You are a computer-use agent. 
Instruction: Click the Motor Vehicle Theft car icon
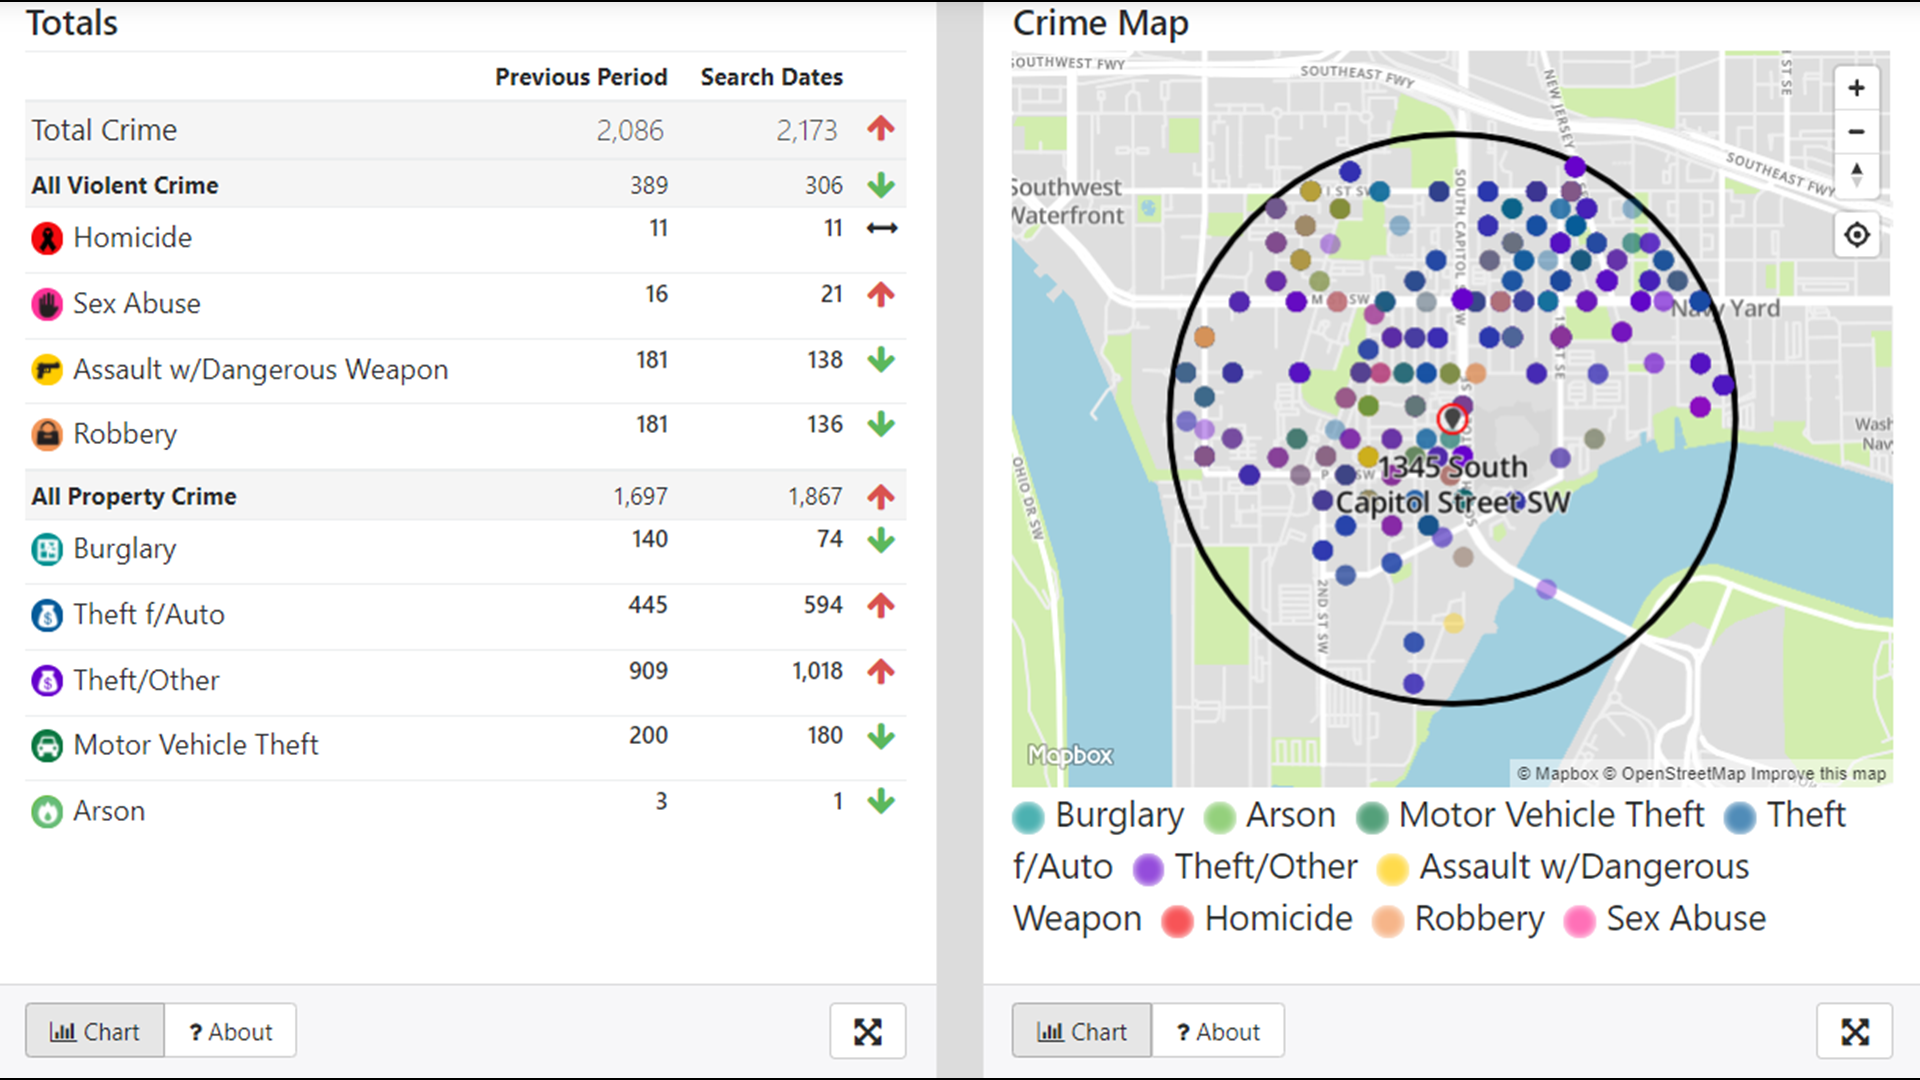pos(47,745)
